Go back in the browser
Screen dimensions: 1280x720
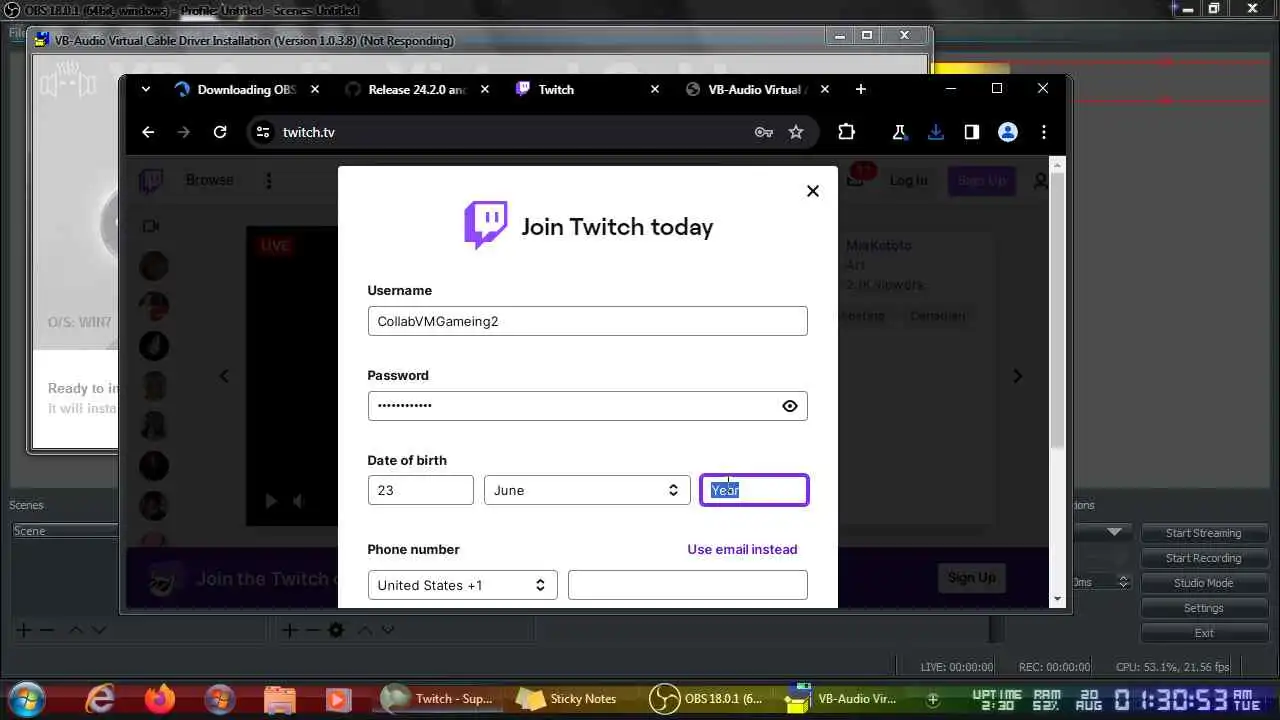click(148, 132)
